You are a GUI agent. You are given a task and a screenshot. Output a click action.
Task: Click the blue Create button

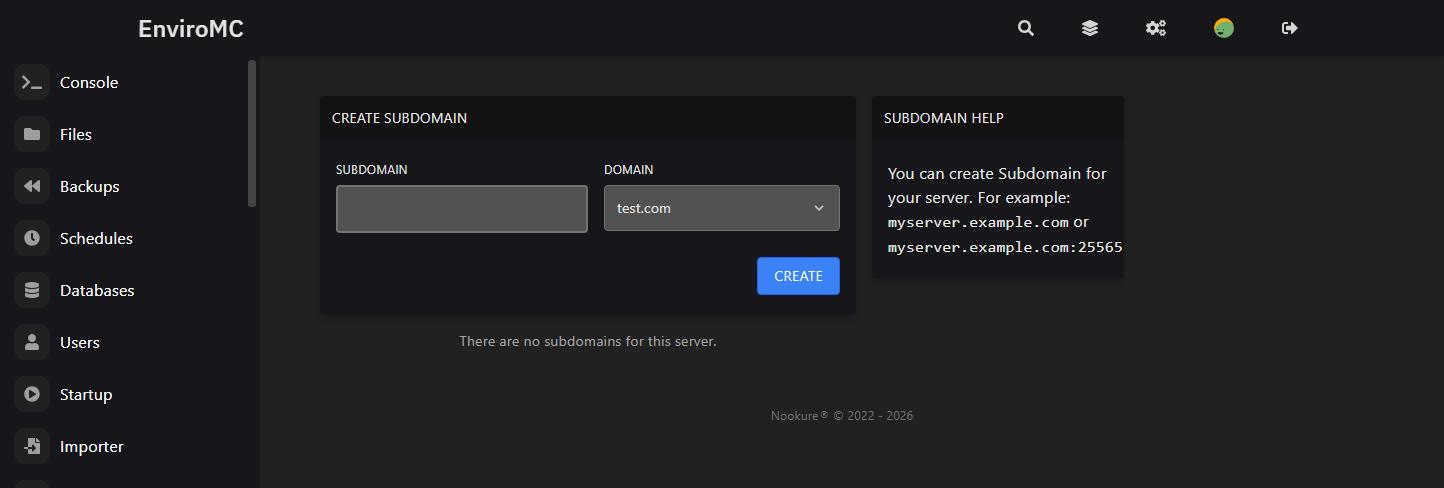pos(798,276)
